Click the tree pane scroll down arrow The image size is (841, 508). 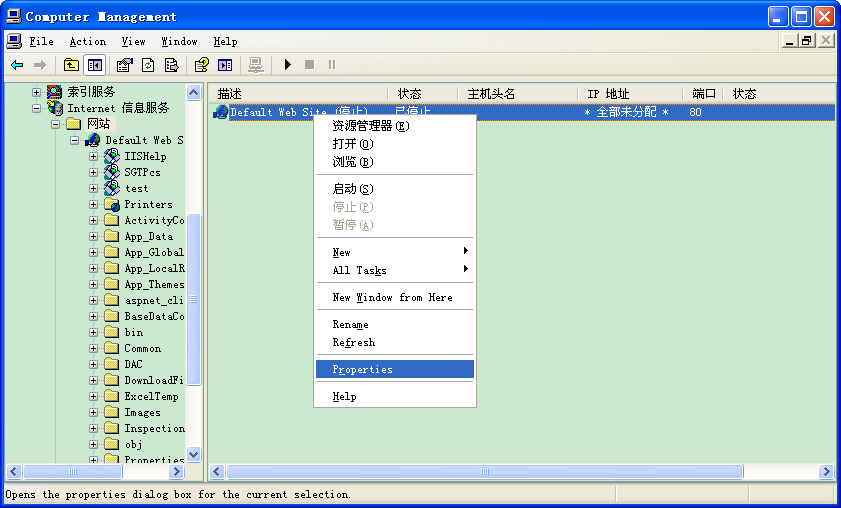click(x=194, y=454)
